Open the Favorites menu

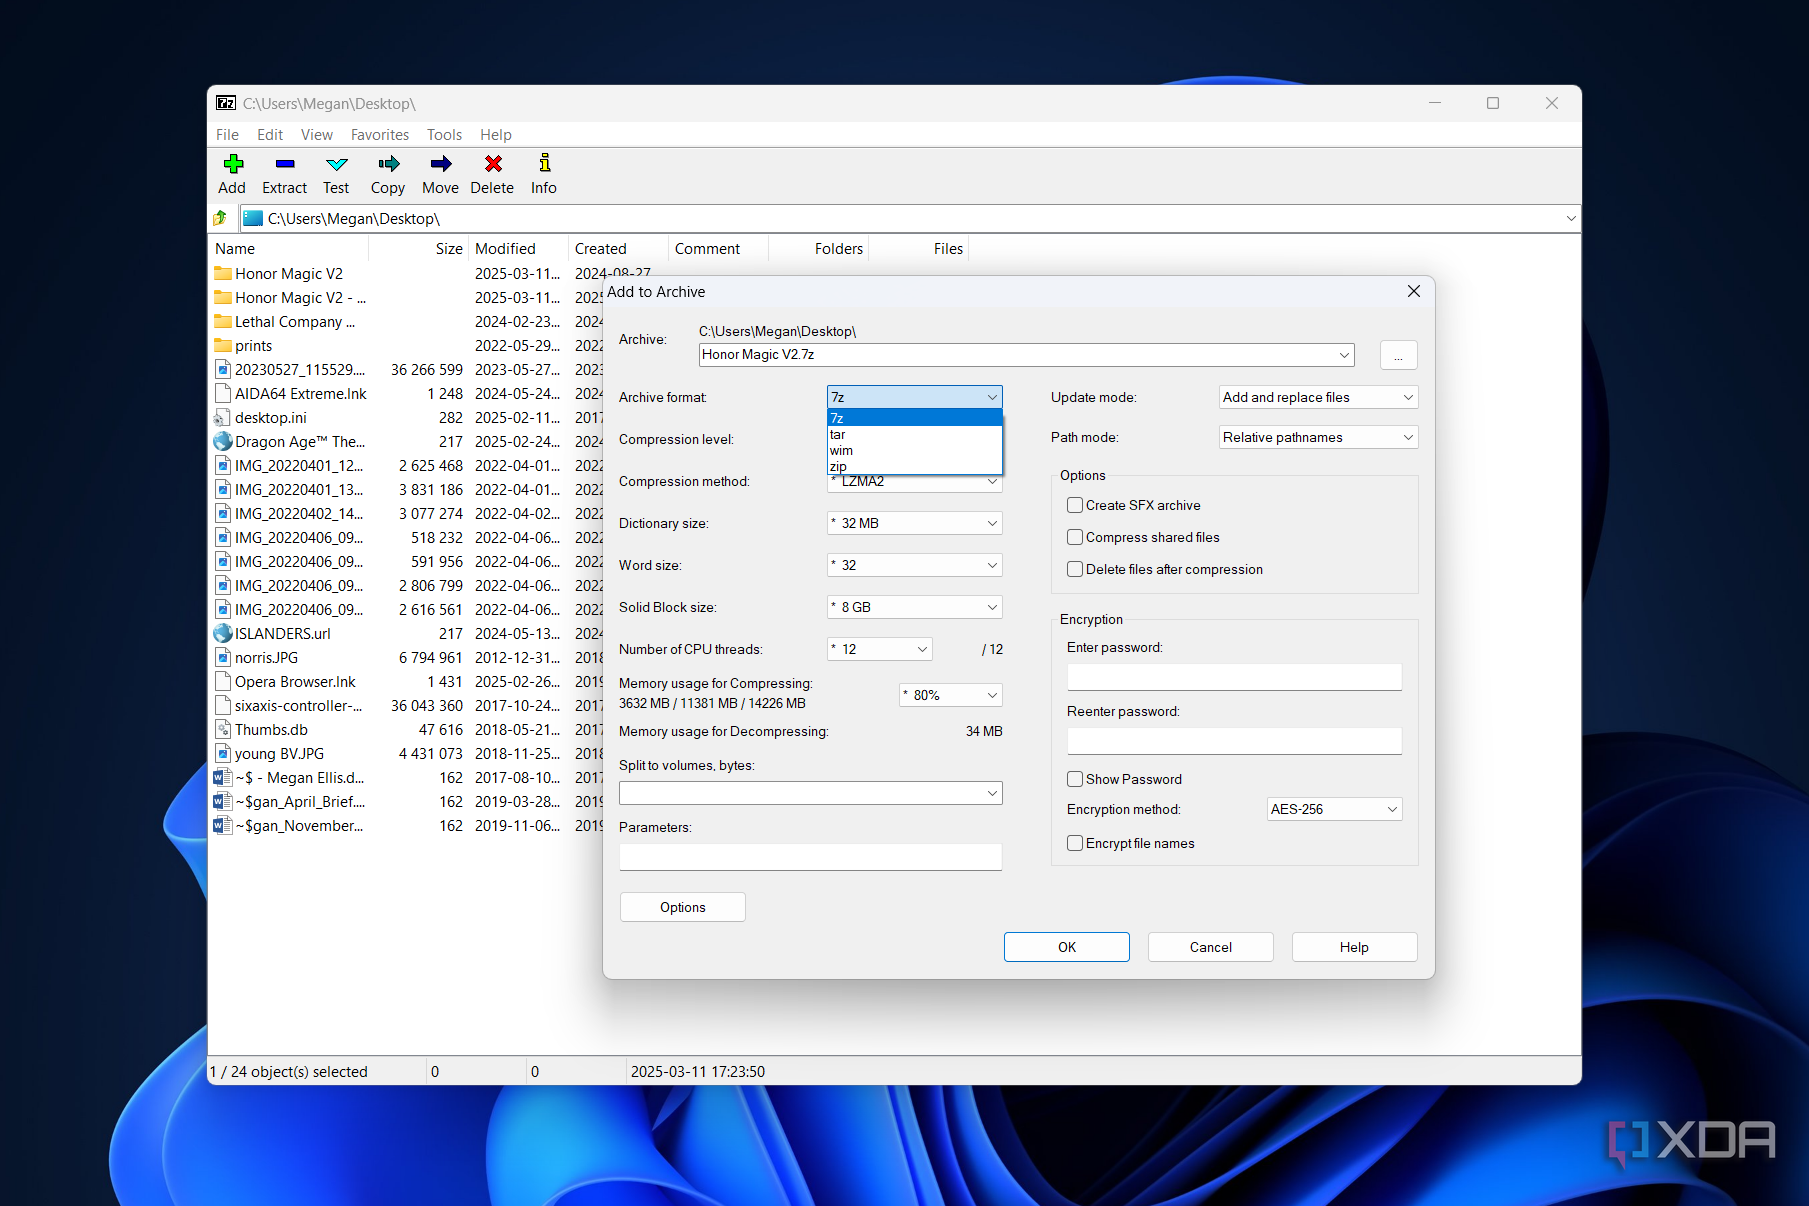point(379,135)
